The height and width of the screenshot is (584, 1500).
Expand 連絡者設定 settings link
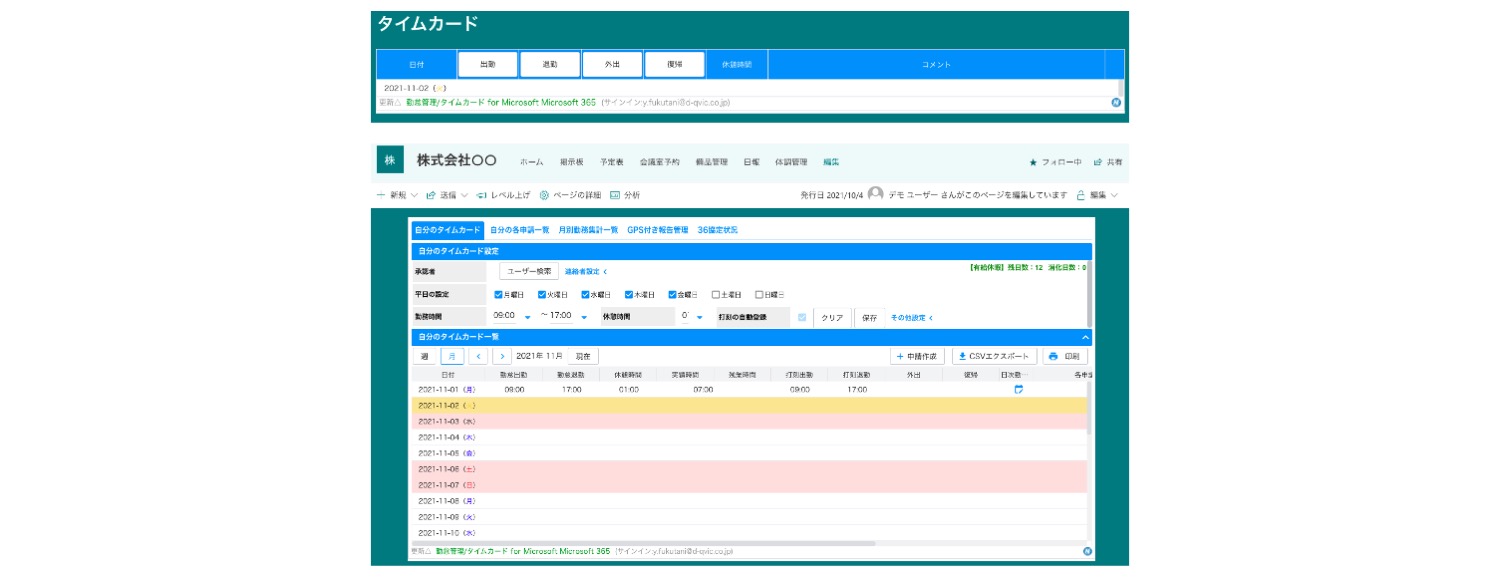[586, 271]
